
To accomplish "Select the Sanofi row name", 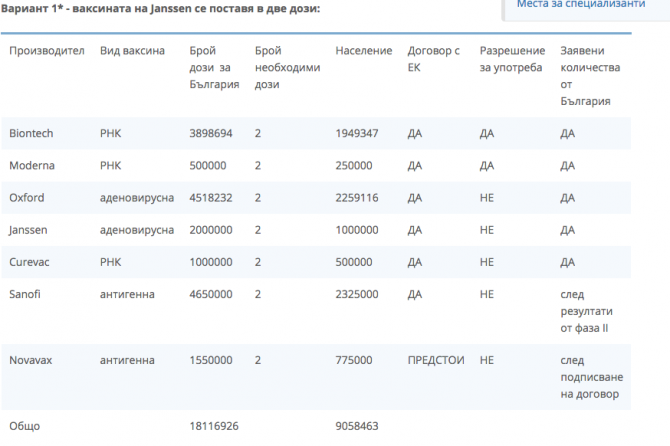I will click(x=26, y=294).
